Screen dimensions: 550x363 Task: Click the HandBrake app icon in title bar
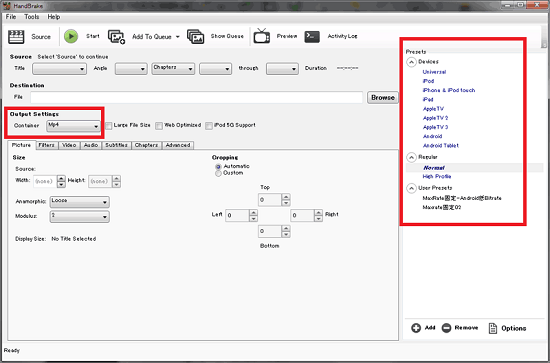click(7, 6)
